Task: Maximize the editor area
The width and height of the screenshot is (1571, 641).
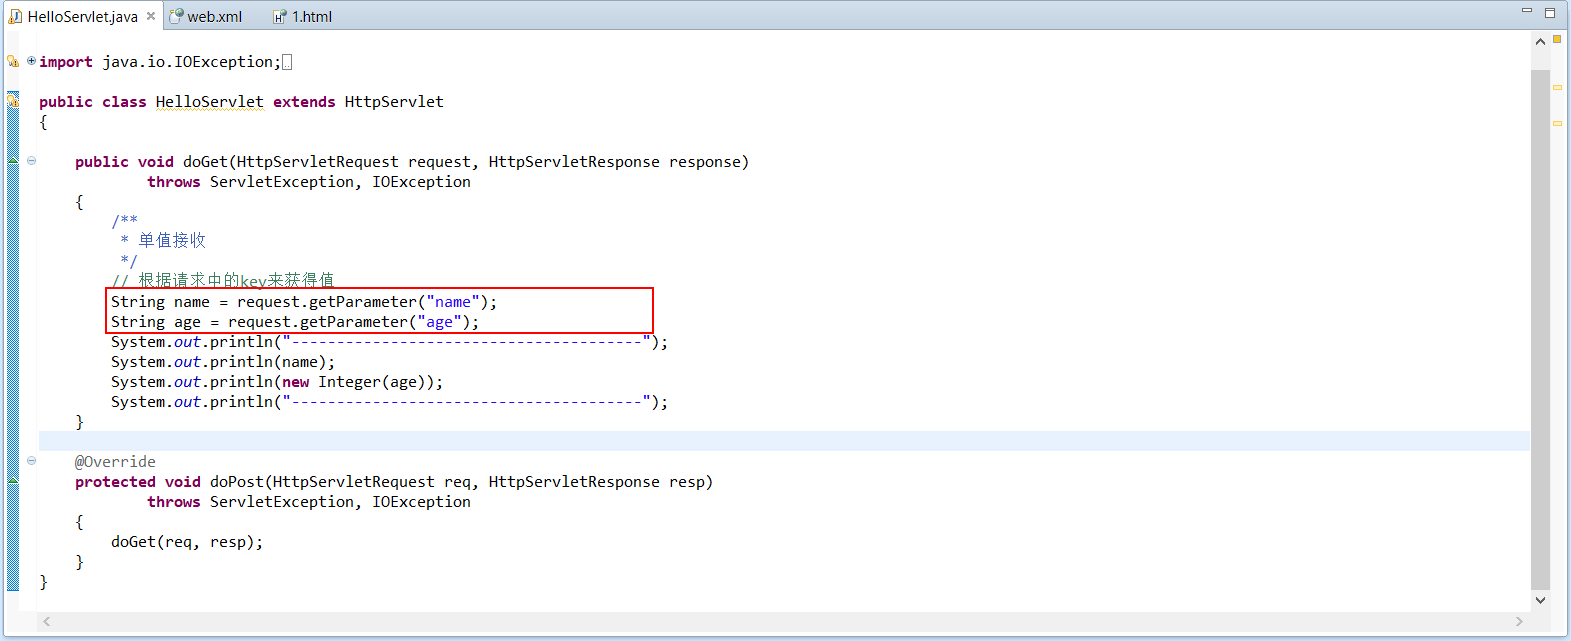Action: (x=1550, y=12)
